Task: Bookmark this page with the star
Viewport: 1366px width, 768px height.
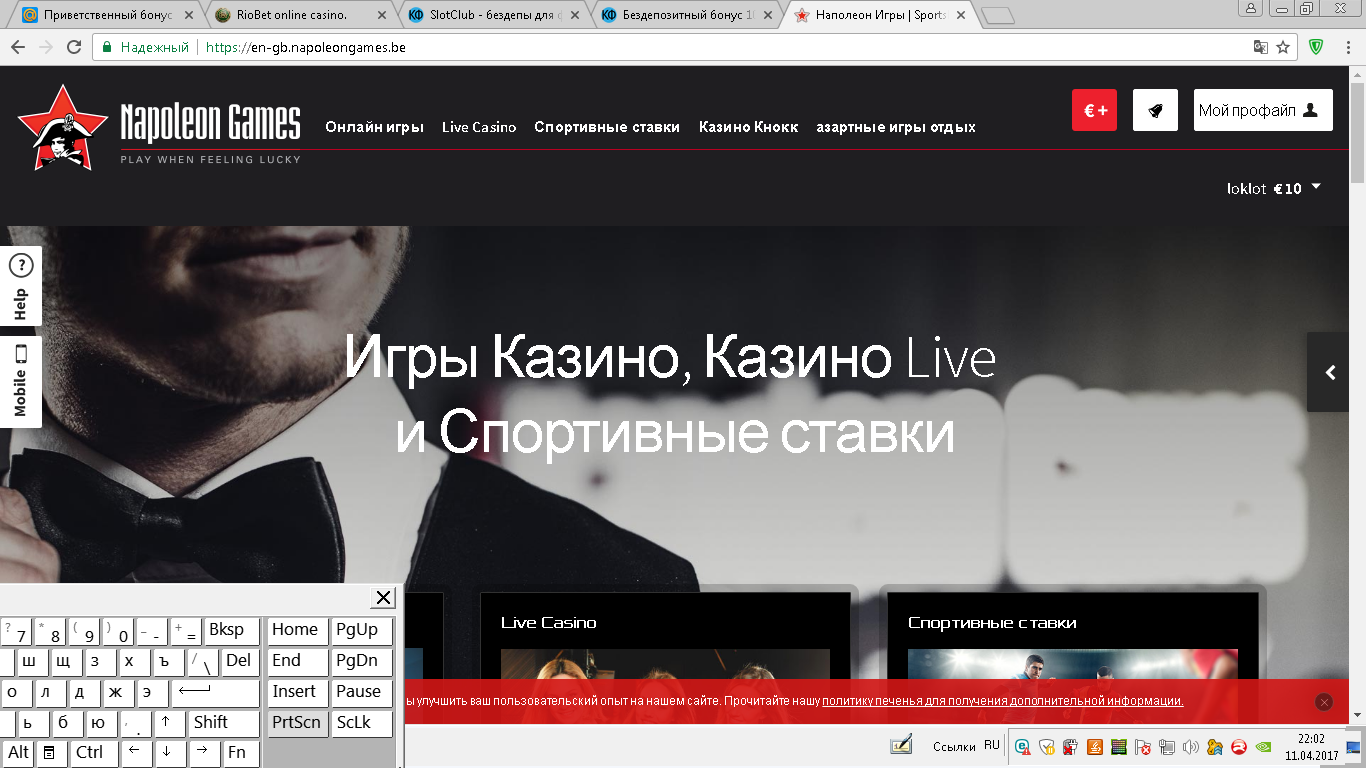Action: pyautogui.click(x=1284, y=47)
